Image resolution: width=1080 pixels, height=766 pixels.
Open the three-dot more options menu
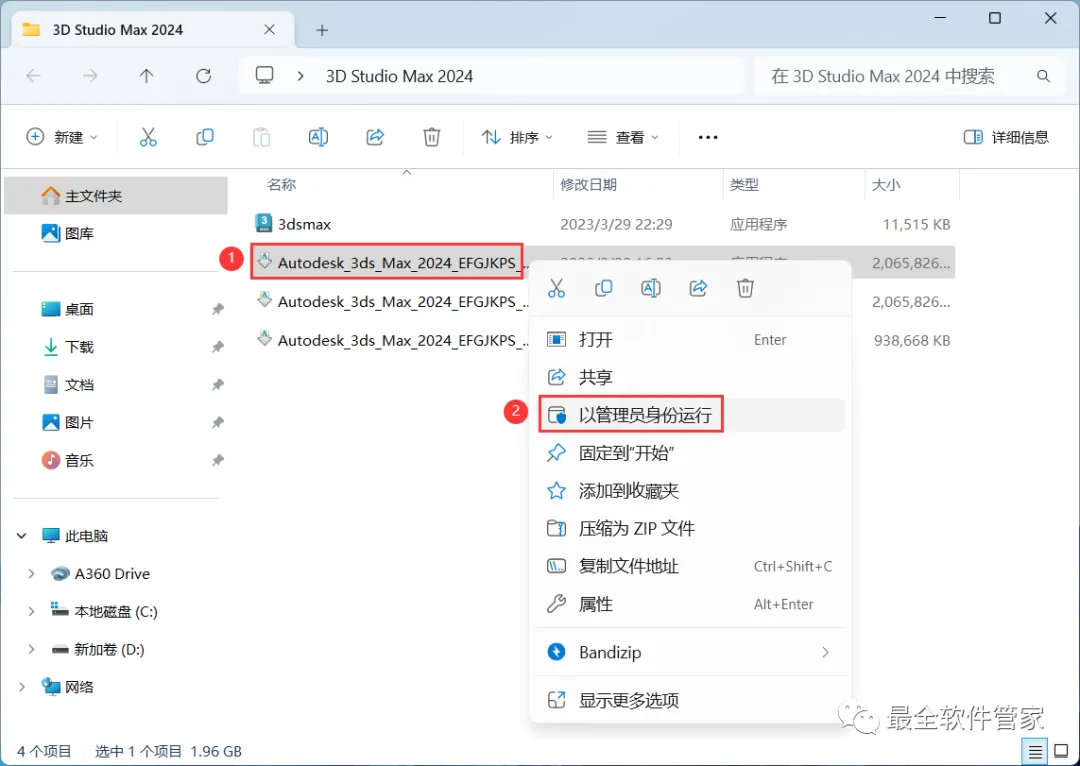[x=707, y=137]
